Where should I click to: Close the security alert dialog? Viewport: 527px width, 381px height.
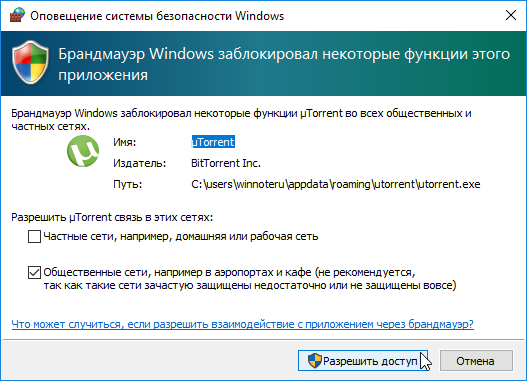(511, 15)
